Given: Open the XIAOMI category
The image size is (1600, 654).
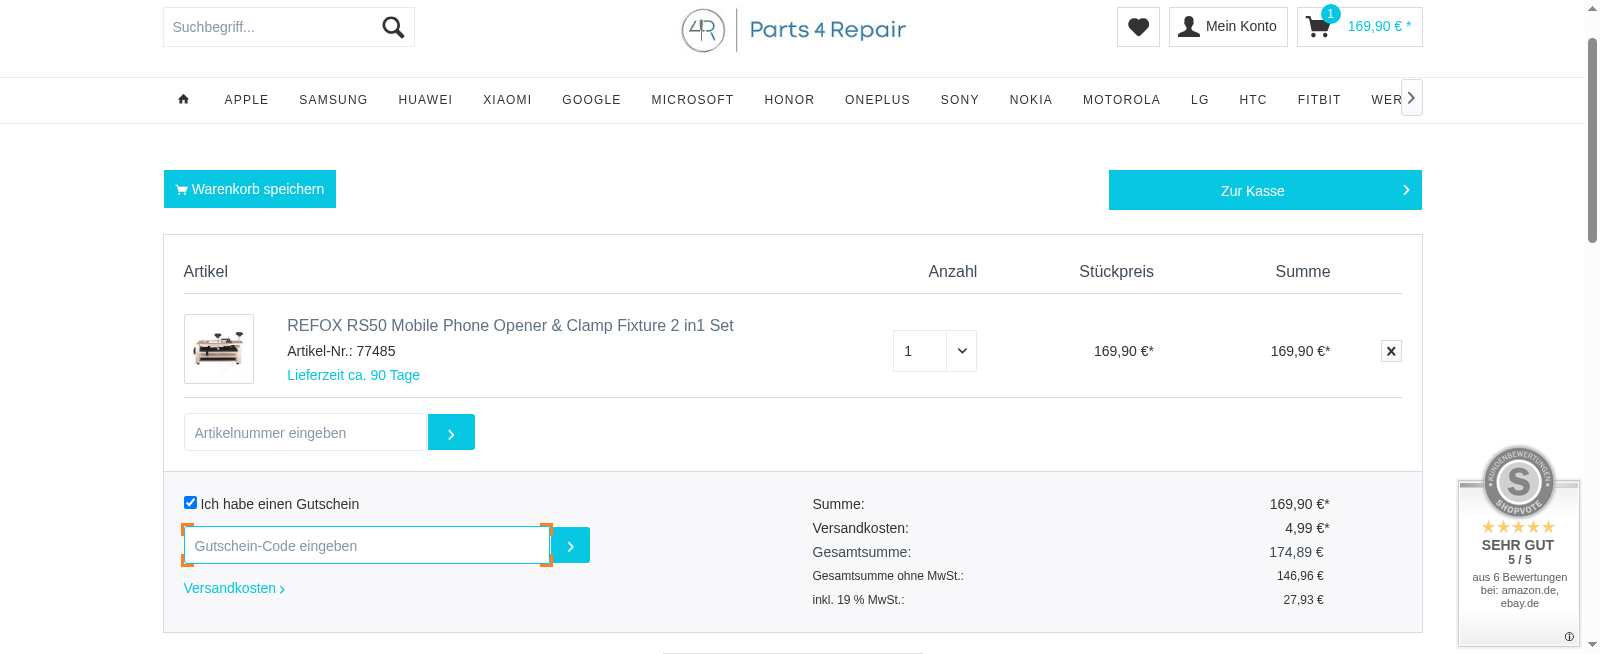Looking at the screenshot, I should (x=507, y=100).
